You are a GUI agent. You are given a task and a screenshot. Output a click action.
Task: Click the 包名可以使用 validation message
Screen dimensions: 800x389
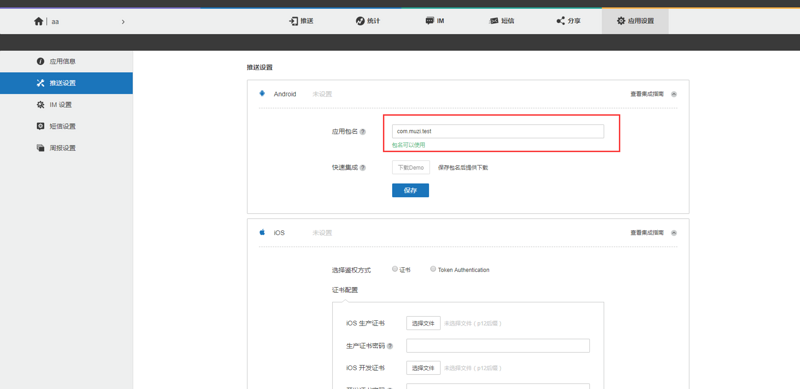(x=408, y=145)
